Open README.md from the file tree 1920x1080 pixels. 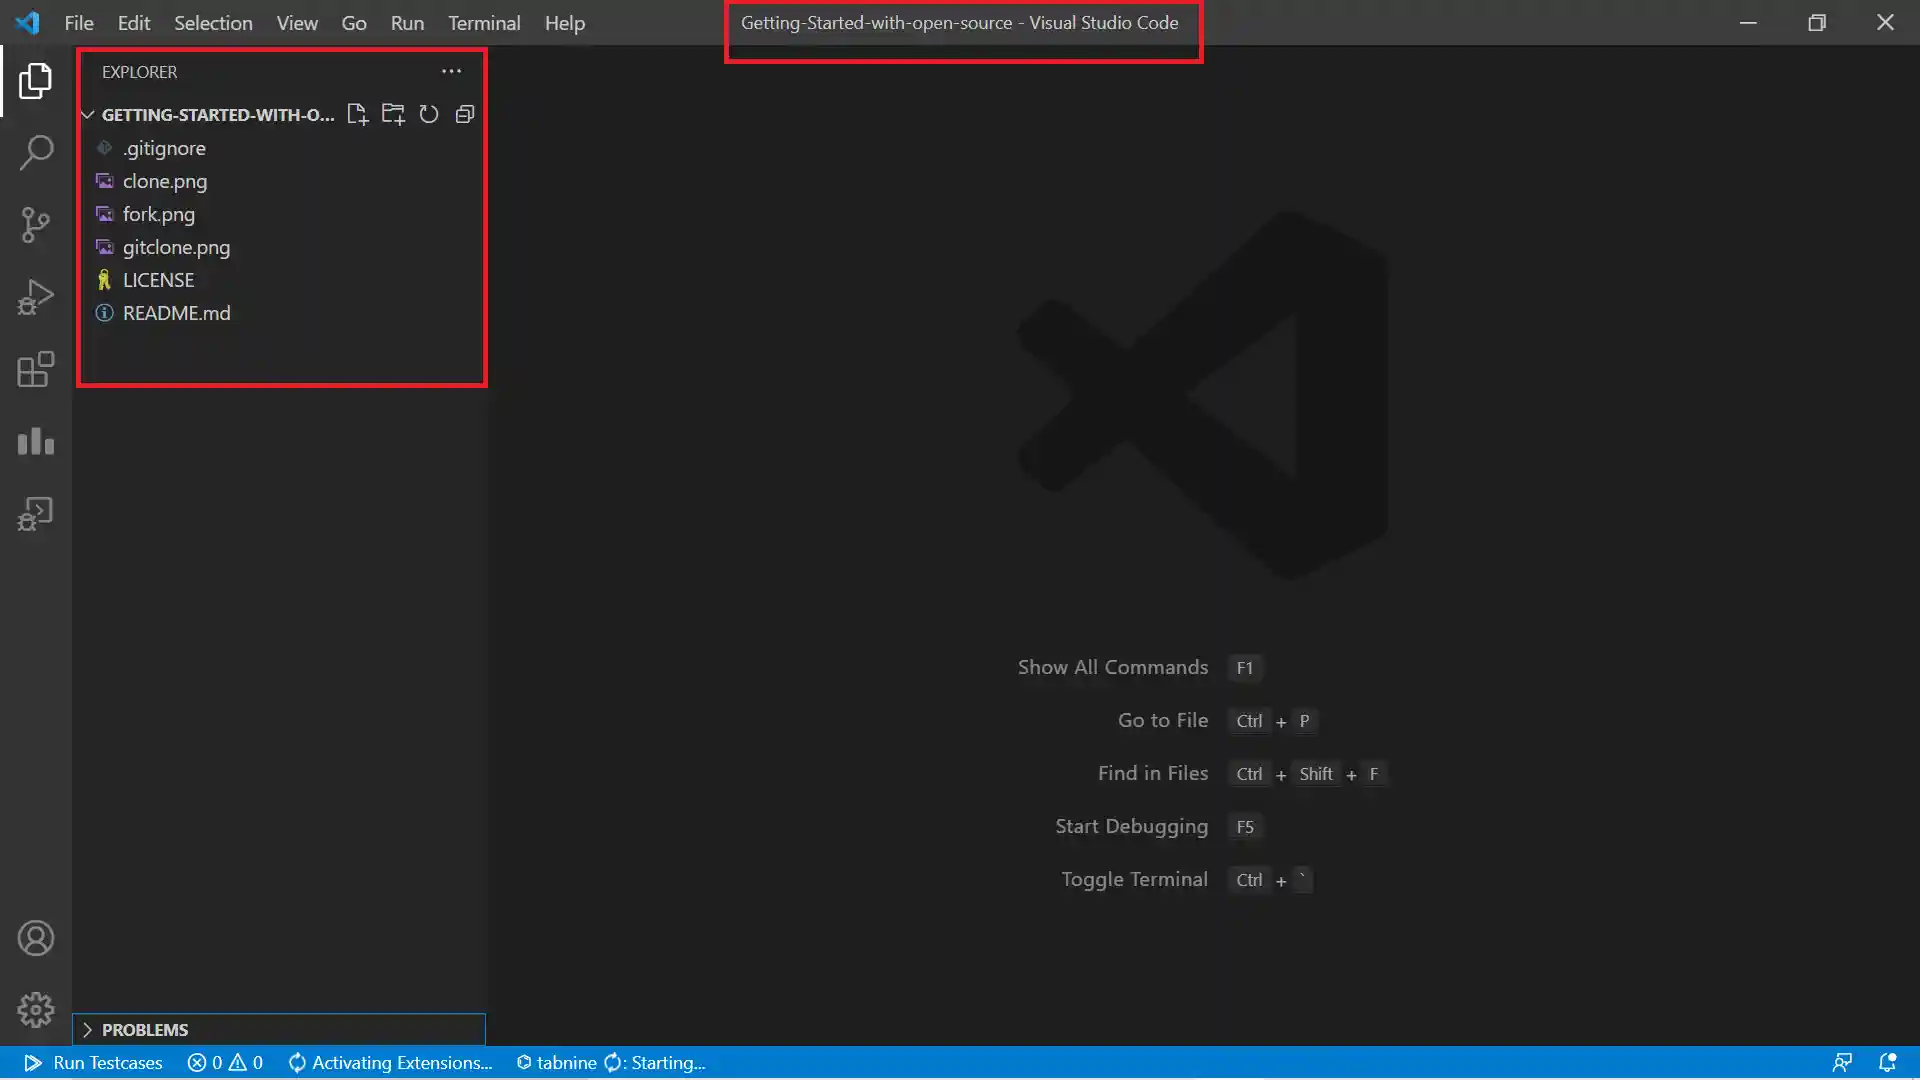tap(176, 313)
